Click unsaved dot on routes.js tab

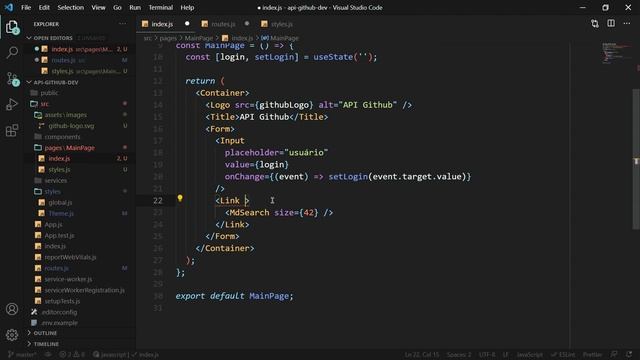(x=247, y=24)
